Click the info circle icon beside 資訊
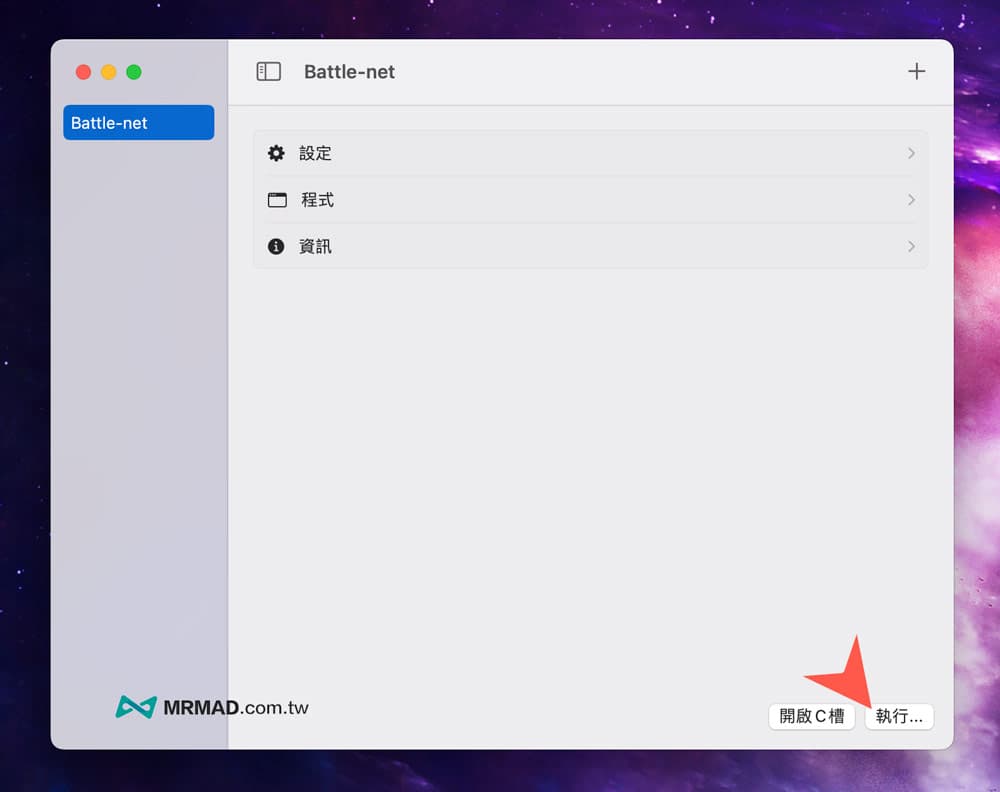 click(x=276, y=246)
